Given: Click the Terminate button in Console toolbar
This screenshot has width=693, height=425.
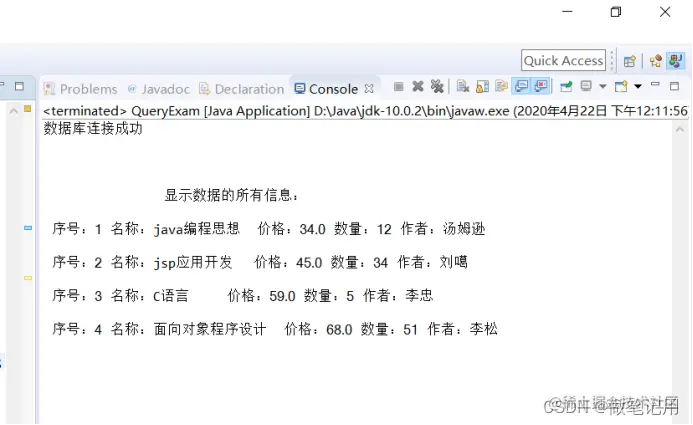Looking at the screenshot, I should click(x=398, y=87).
